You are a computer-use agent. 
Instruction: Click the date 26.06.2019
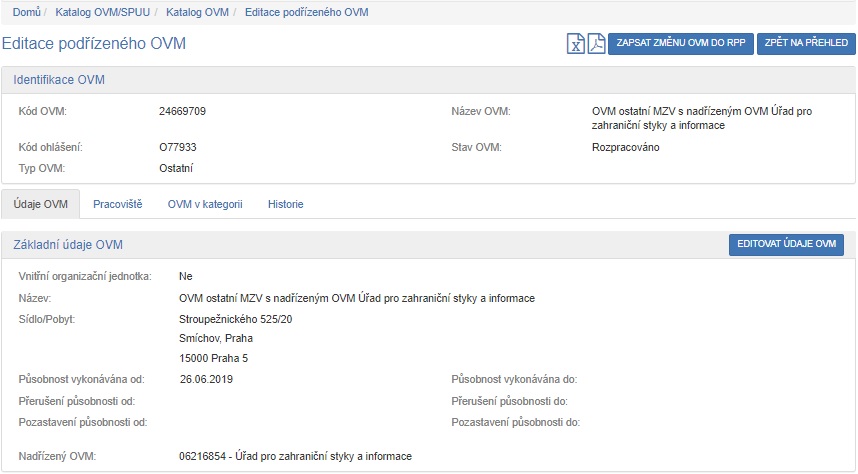206,380
